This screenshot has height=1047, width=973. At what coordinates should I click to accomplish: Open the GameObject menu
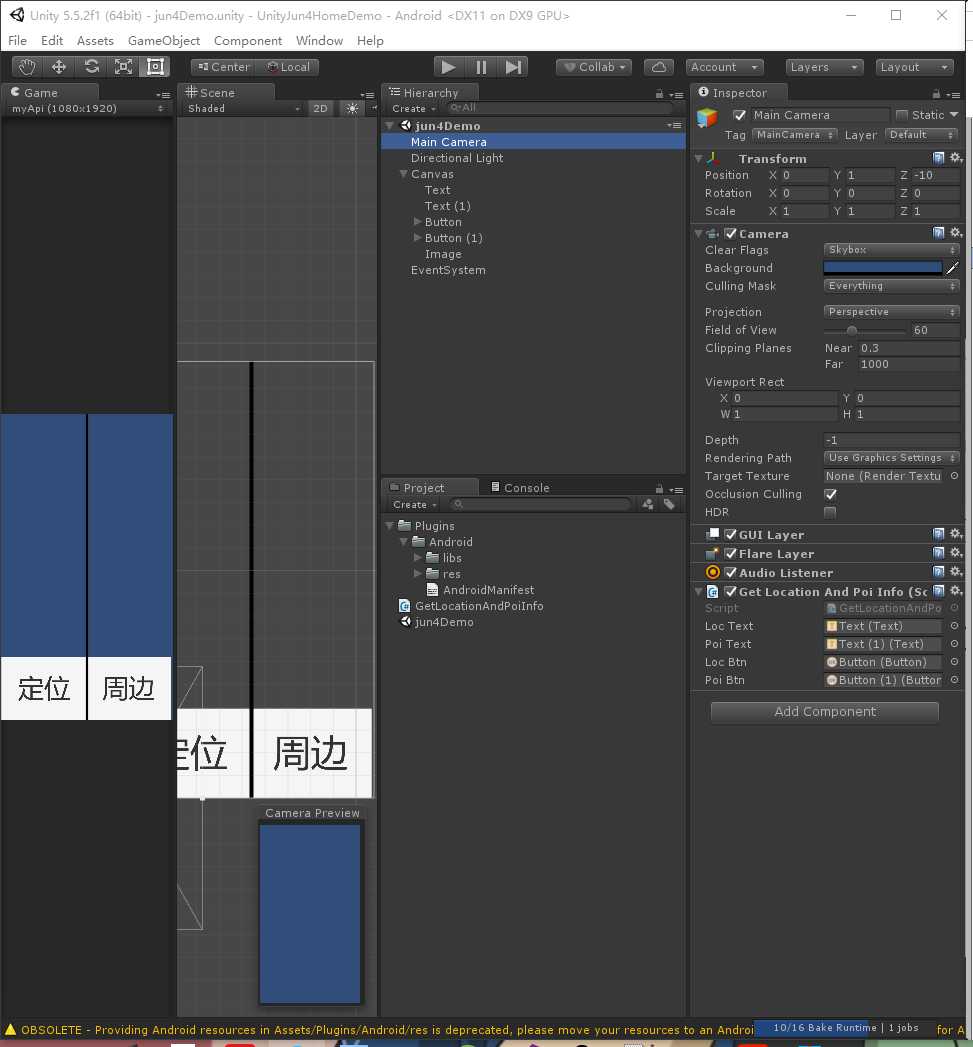(164, 41)
